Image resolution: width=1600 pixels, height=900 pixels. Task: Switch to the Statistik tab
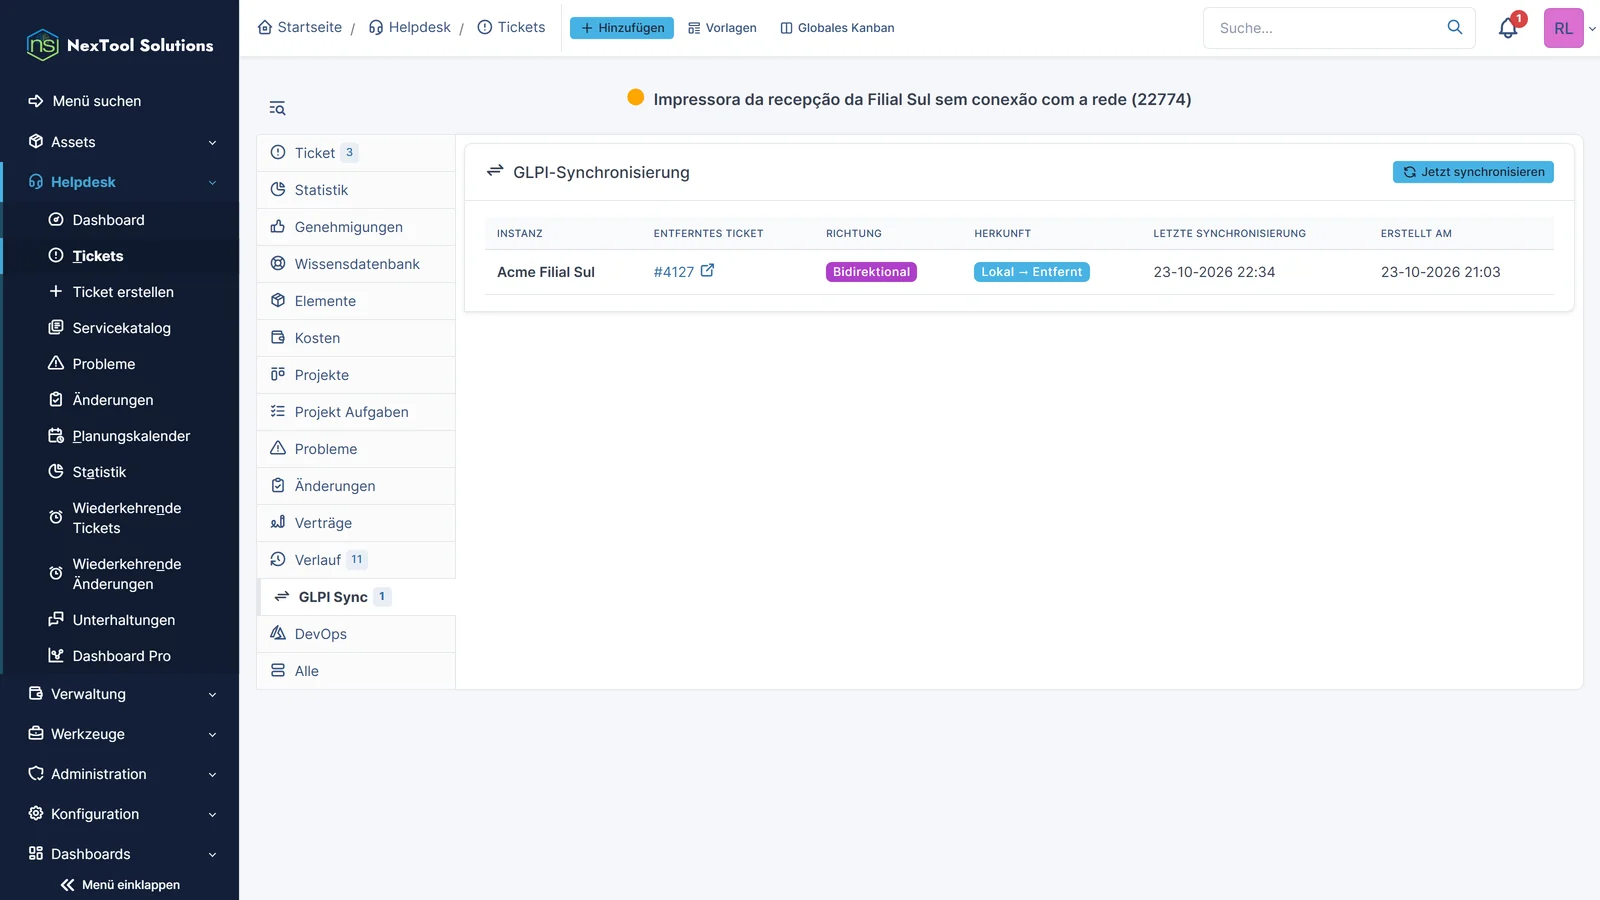[356, 190]
